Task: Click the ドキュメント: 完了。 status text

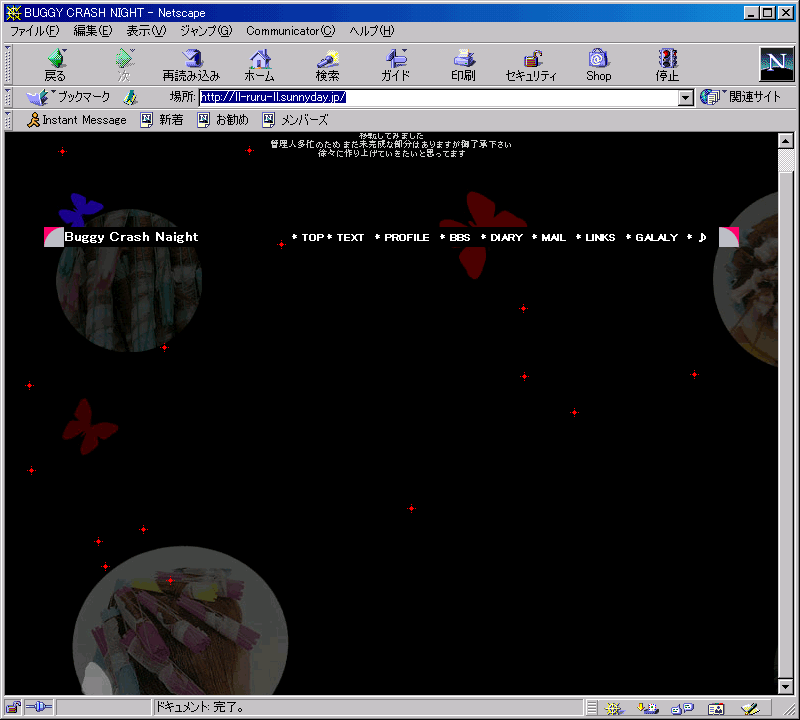Action: click(199, 707)
